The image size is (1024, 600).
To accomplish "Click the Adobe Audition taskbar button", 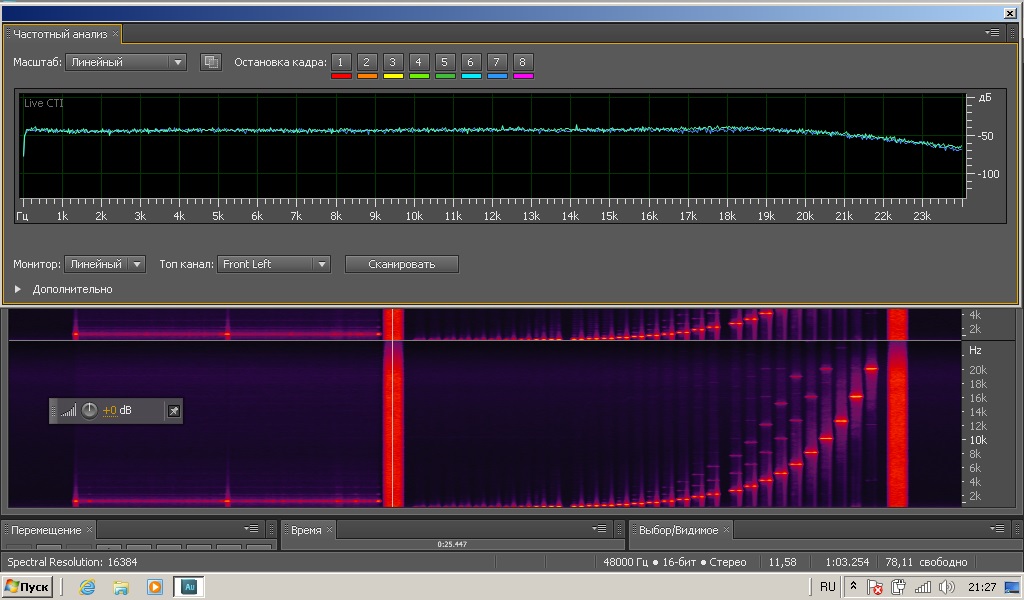I will (188, 587).
